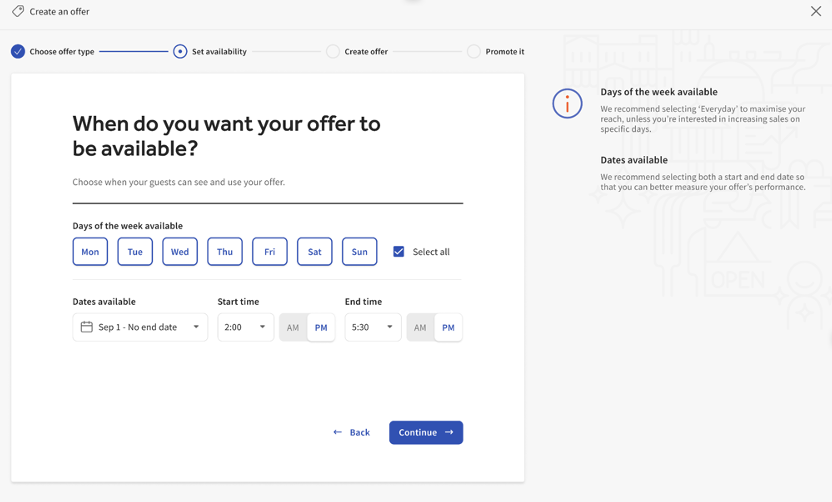Click the back arrow icon
This screenshot has height=502, width=832.
click(x=338, y=432)
